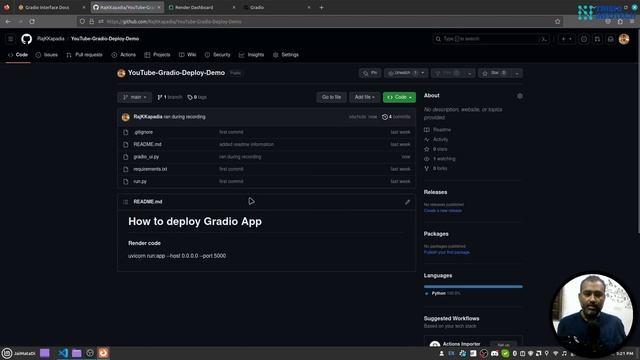Open About section settings gear
Screen dimensions: 640x360
point(520,96)
